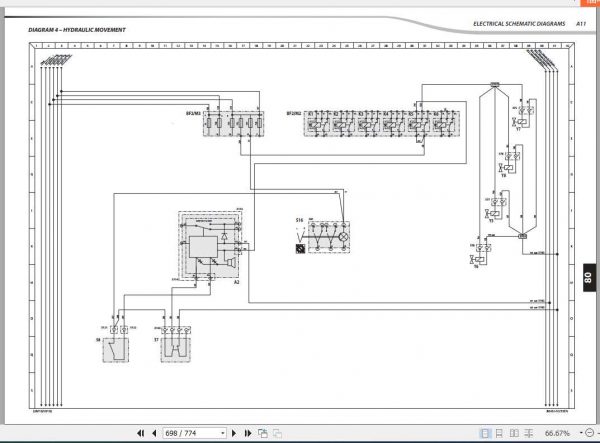Enable continuous scrolling page layout

(499, 433)
